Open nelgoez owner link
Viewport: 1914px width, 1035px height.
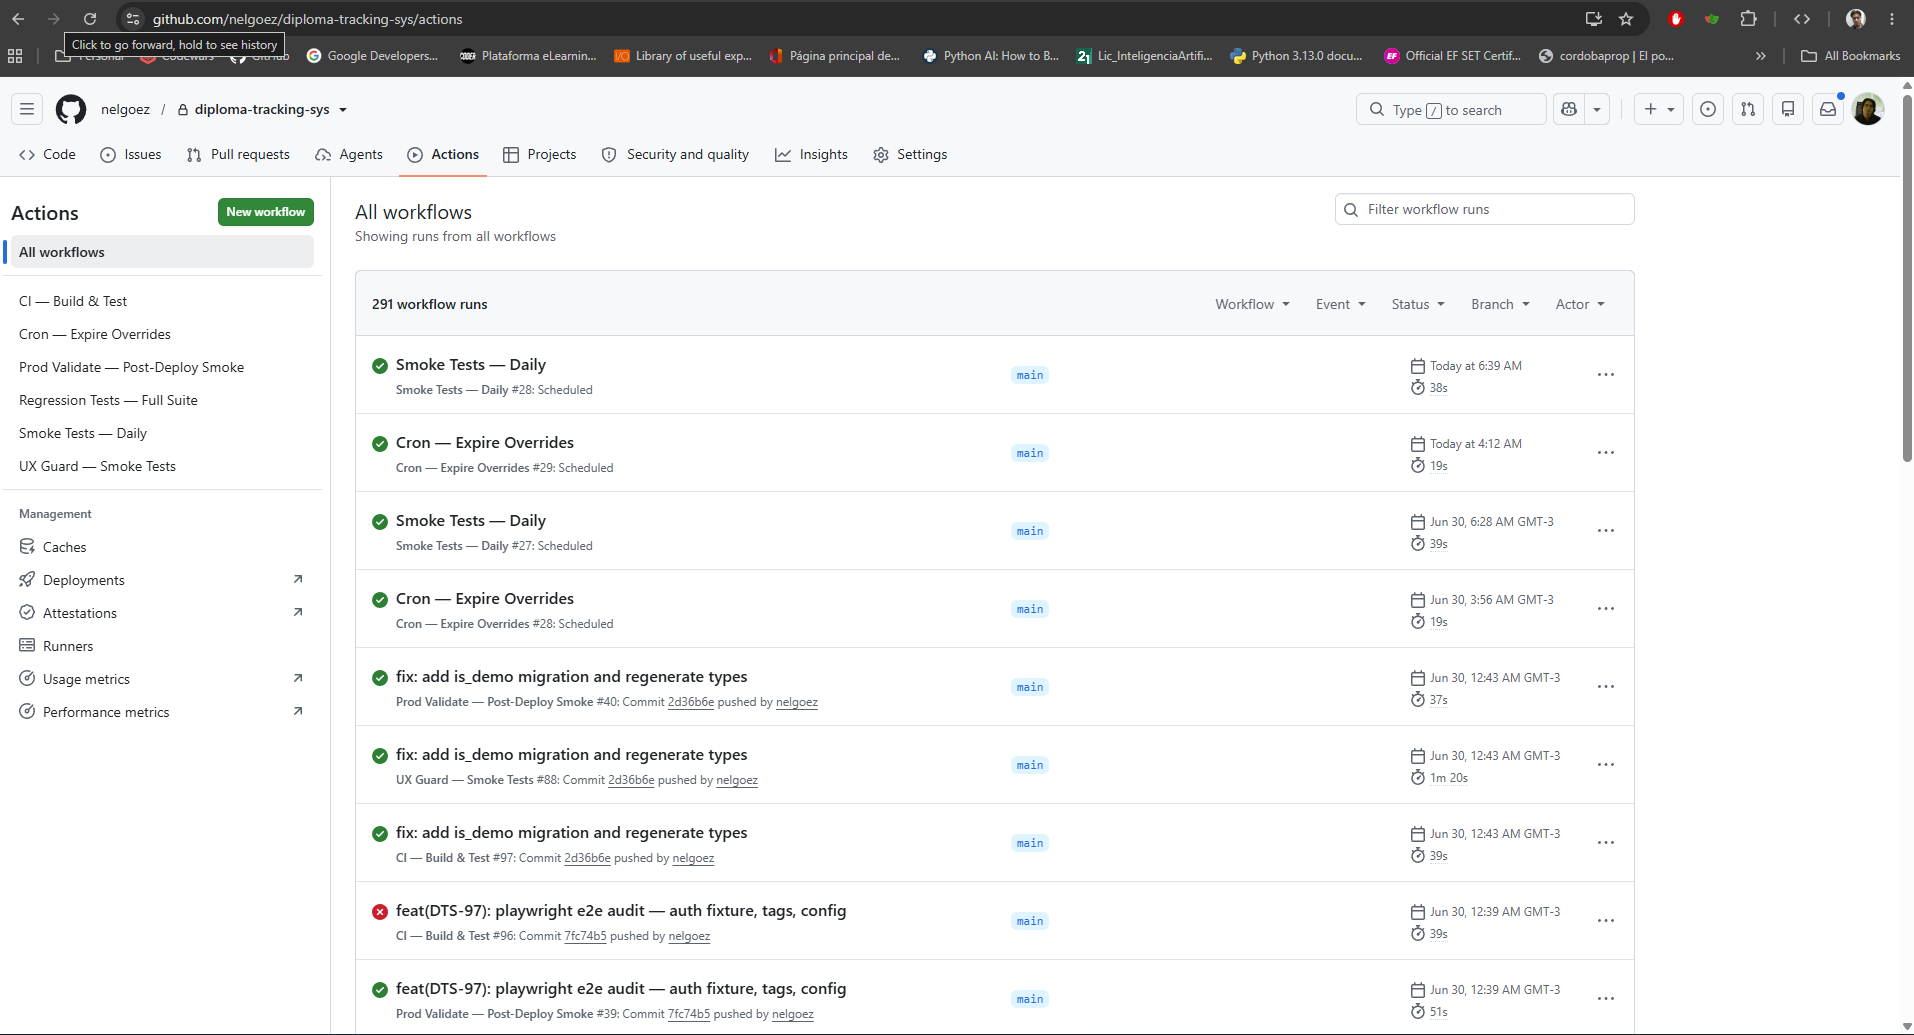pos(125,109)
